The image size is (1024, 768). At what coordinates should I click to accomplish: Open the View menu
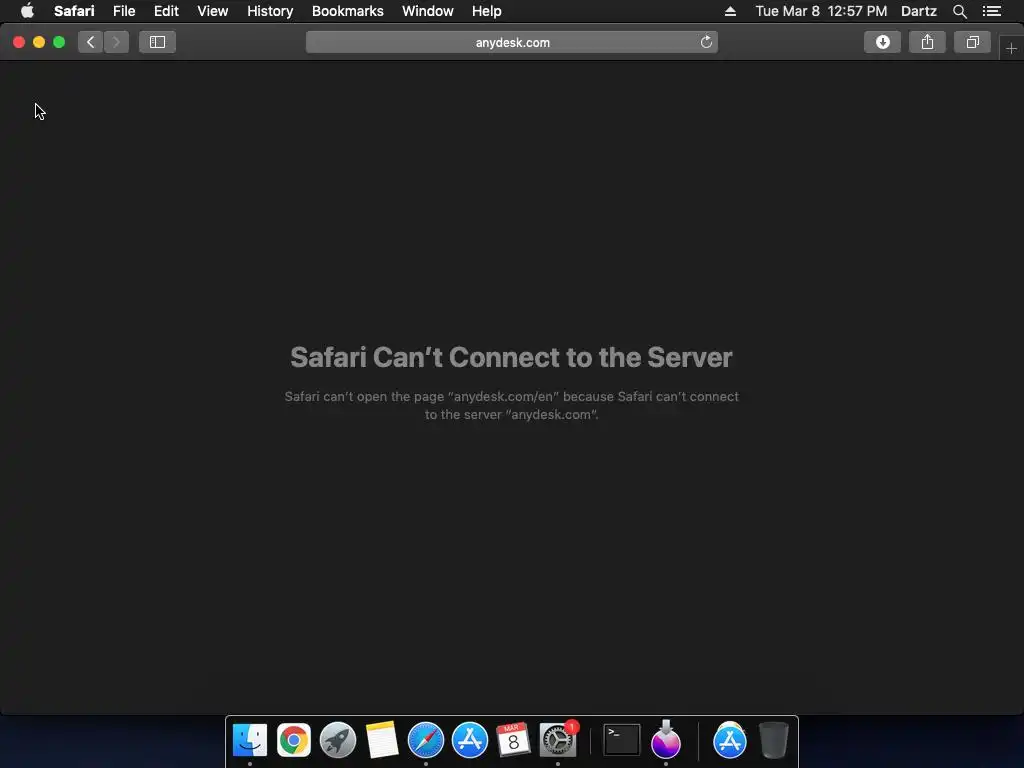pyautogui.click(x=213, y=11)
